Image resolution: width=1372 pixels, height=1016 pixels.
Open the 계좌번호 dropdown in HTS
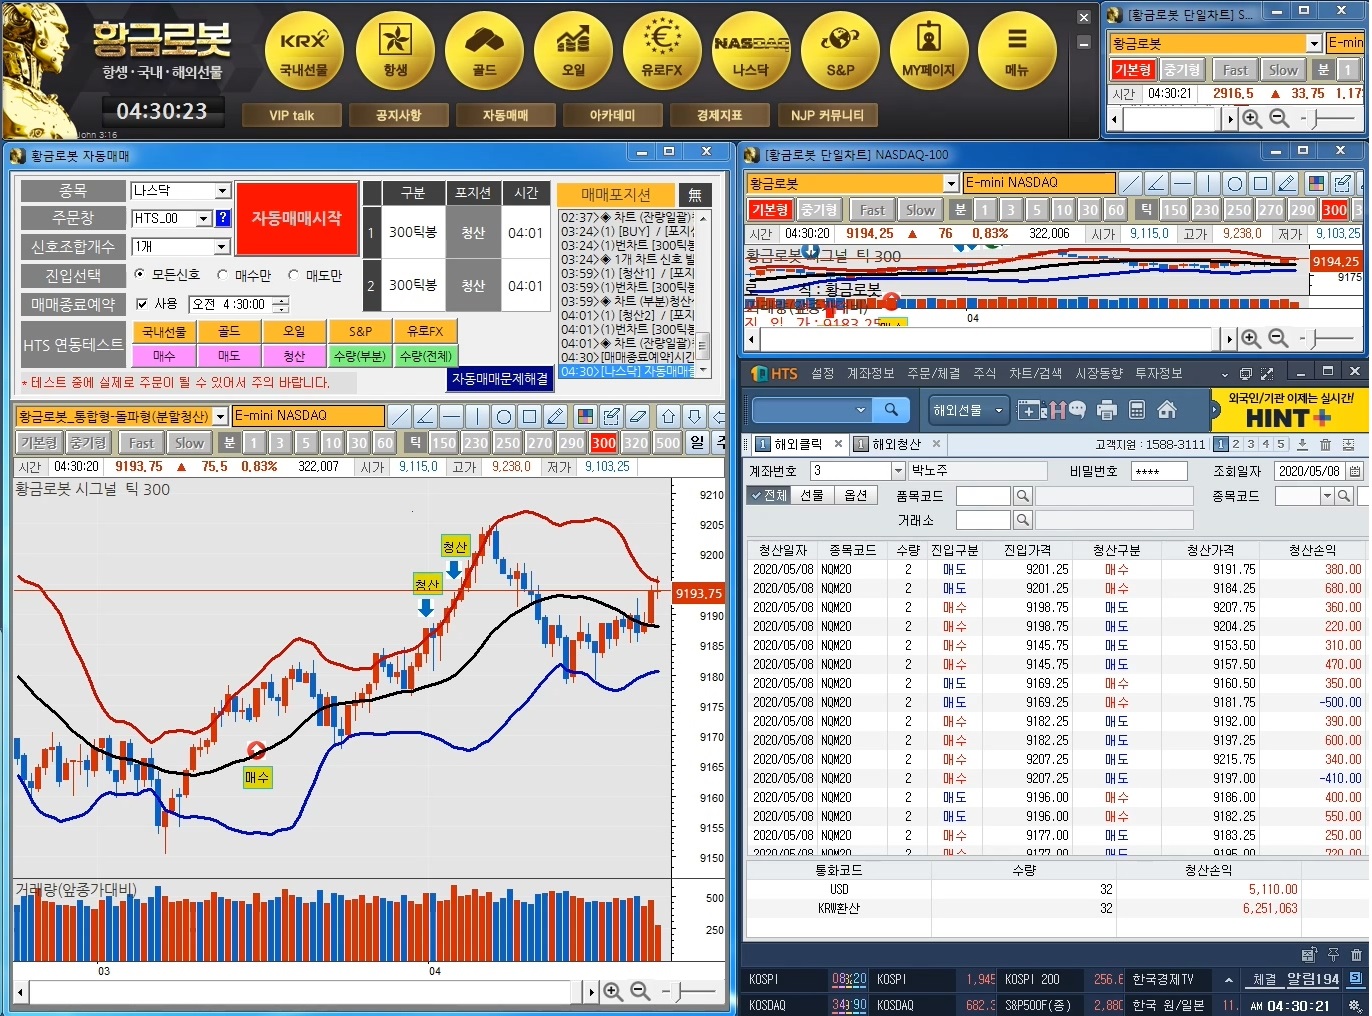898,471
